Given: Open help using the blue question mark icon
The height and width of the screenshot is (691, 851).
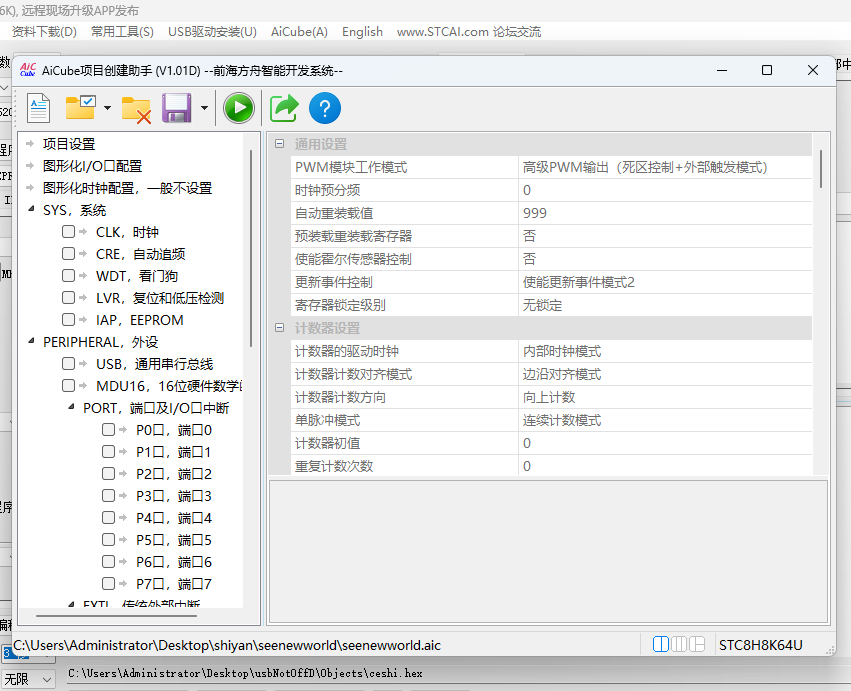Looking at the screenshot, I should pos(324,108).
